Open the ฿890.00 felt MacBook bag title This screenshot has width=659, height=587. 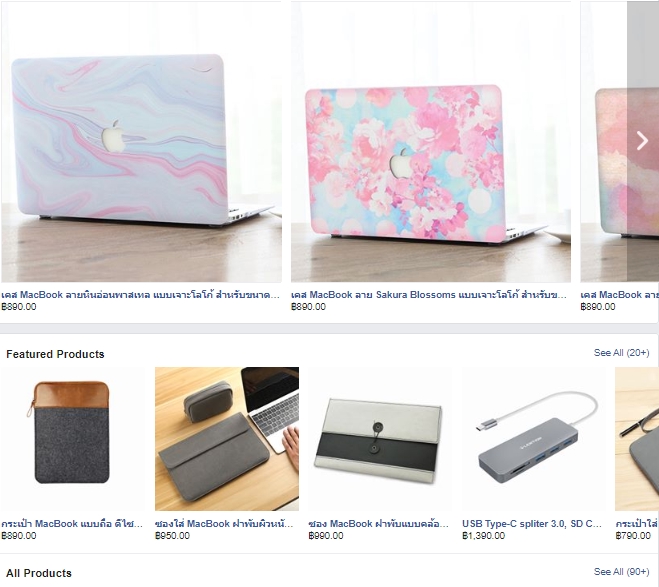(x=72, y=524)
